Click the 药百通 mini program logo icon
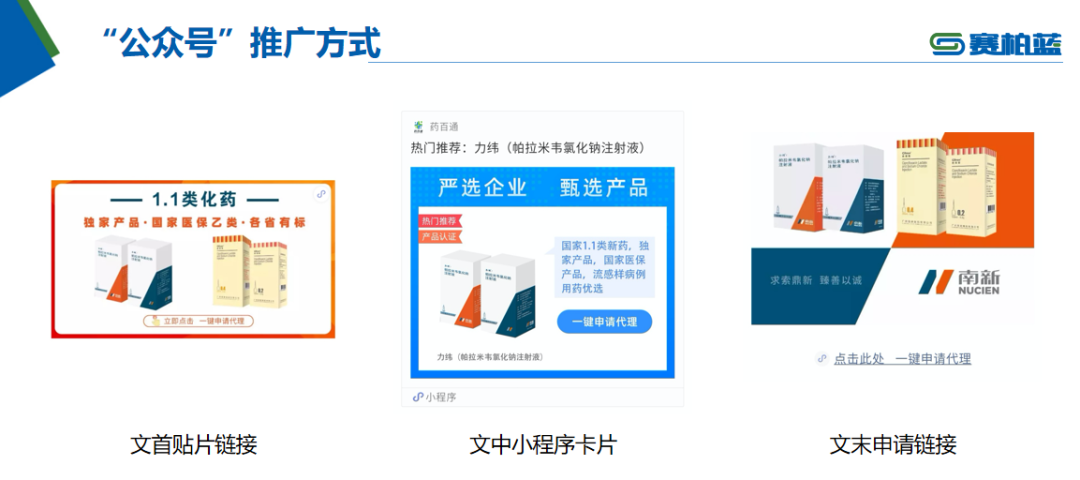 click(x=417, y=126)
